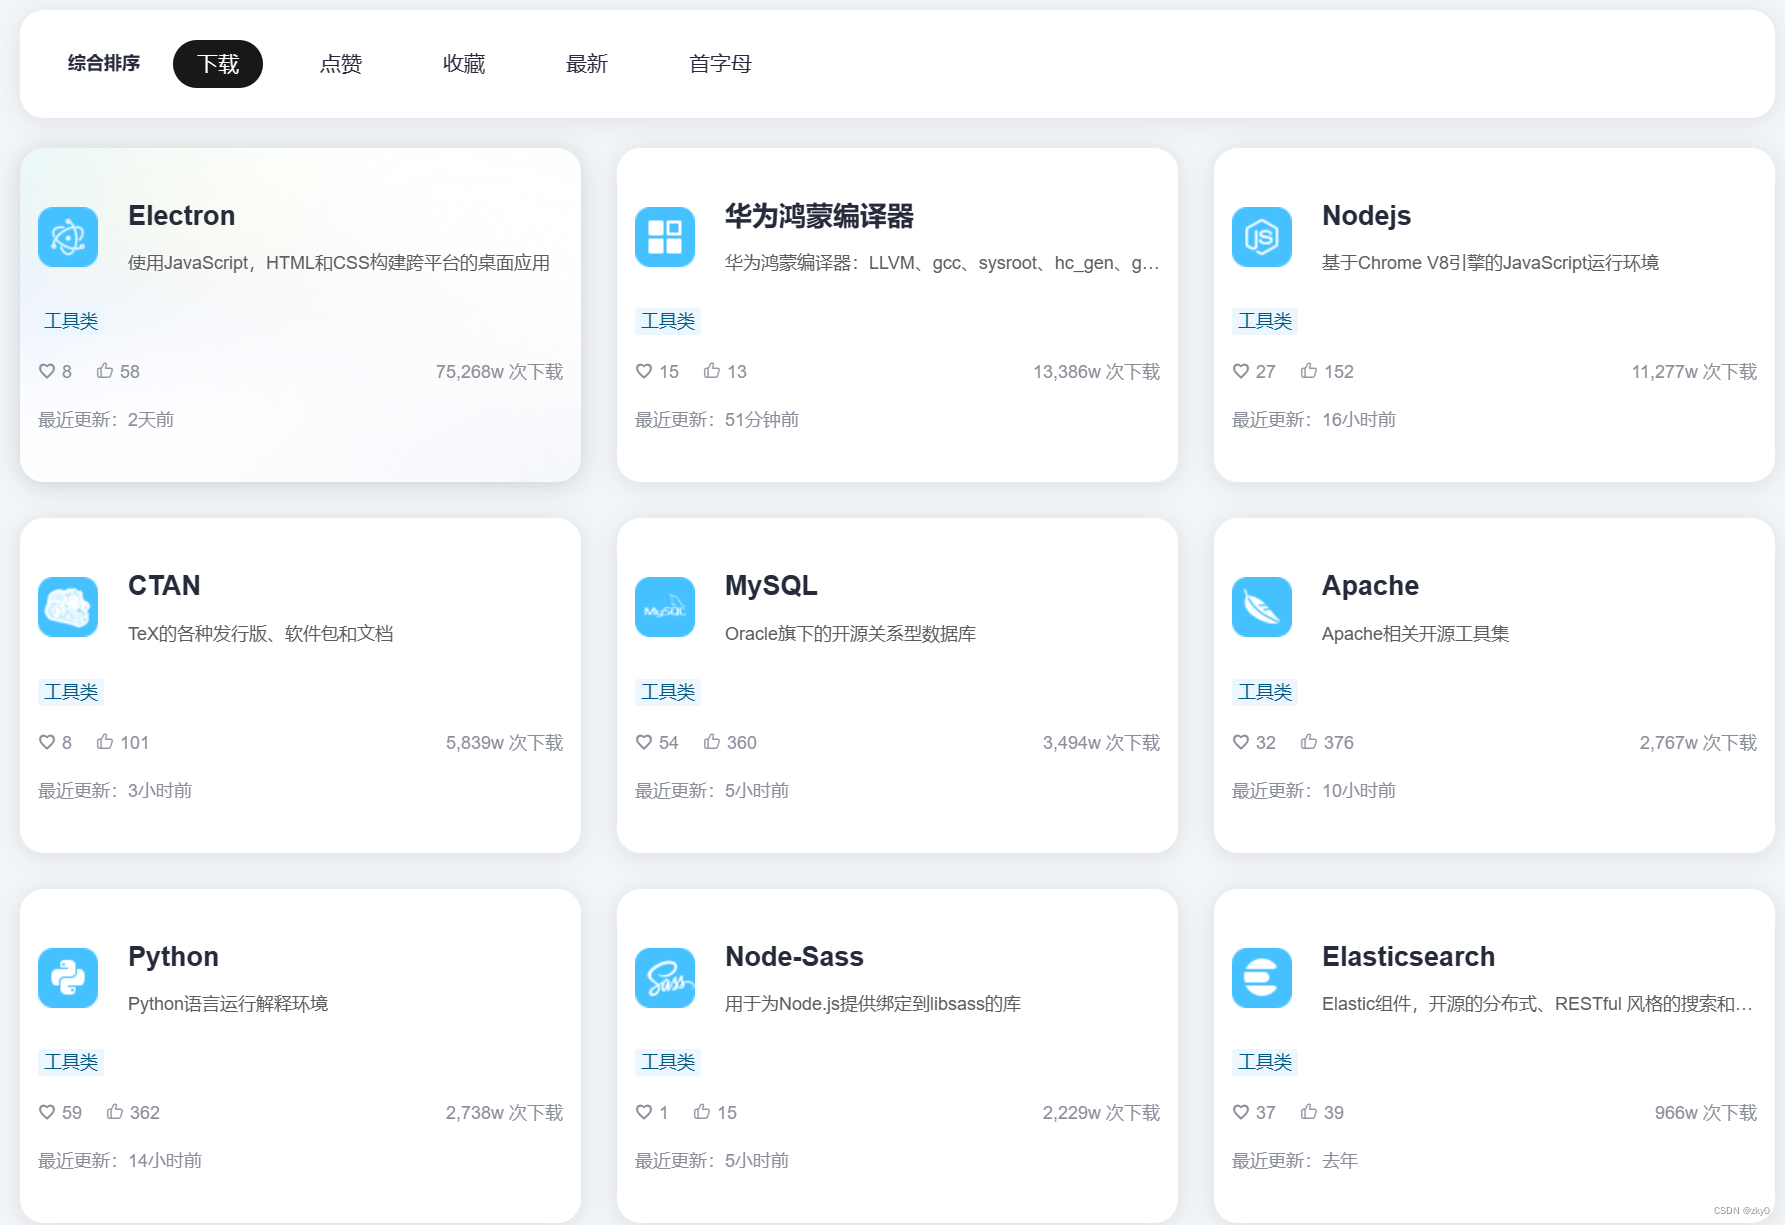Sort by 首字母
Screen dimensions: 1785x1225
click(720, 64)
